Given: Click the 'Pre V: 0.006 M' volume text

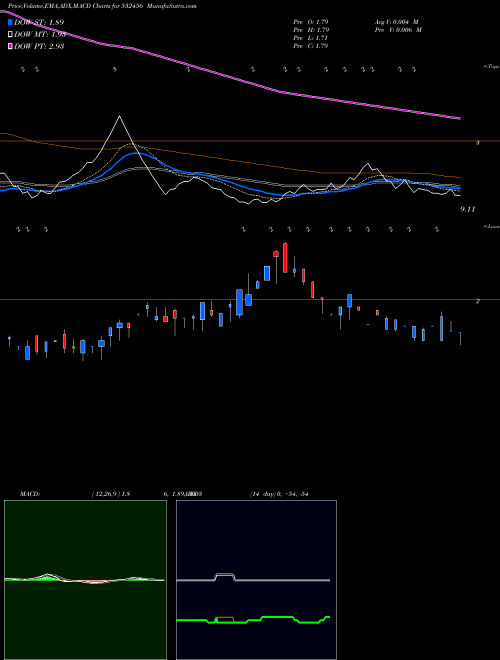Looking at the screenshot, I should pos(399,30).
